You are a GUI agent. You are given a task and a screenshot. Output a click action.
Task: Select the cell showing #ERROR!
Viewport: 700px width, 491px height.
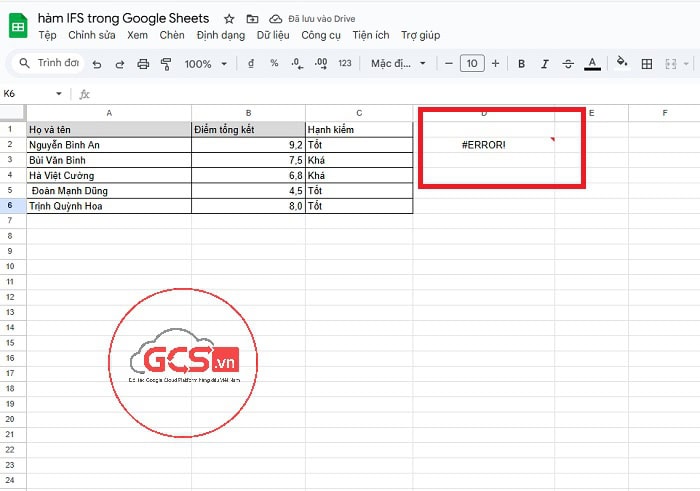484,145
